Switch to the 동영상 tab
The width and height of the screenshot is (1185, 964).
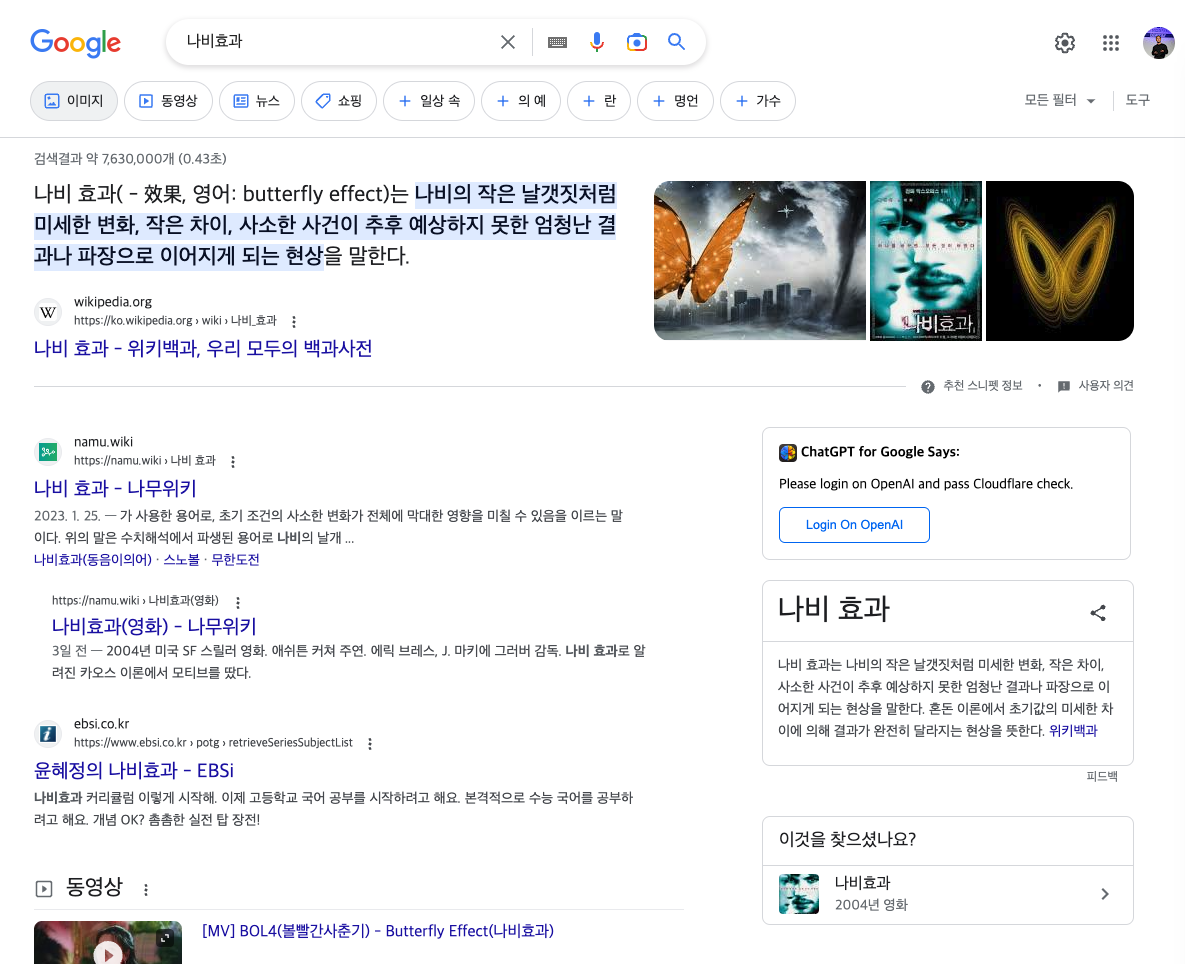(x=169, y=100)
